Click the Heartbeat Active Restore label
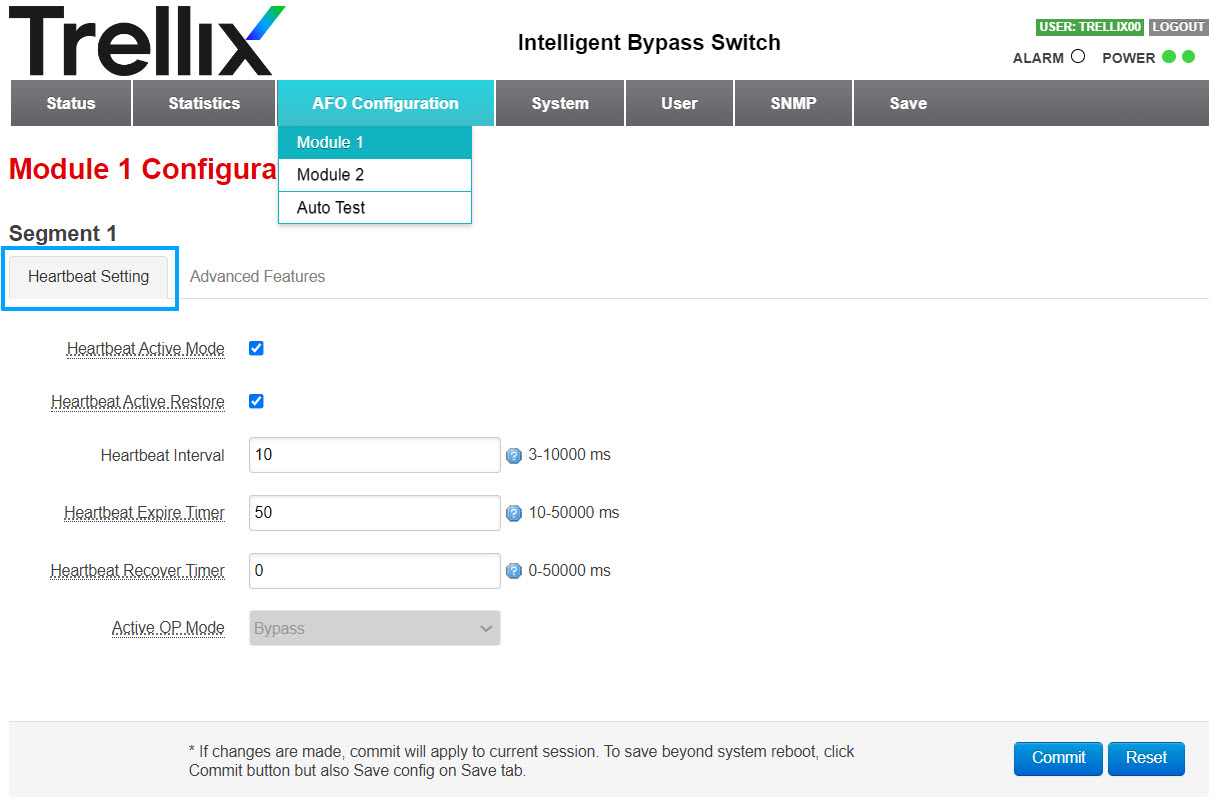 point(138,402)
